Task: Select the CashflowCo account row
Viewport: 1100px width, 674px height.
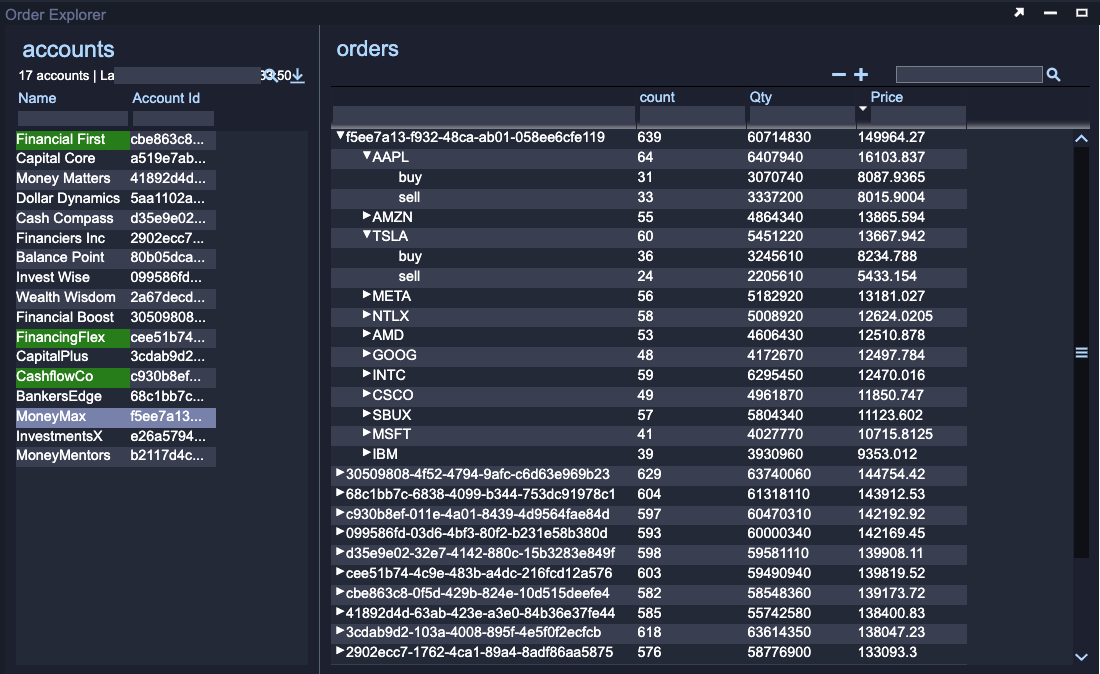Action: click(x=55, y=377)
